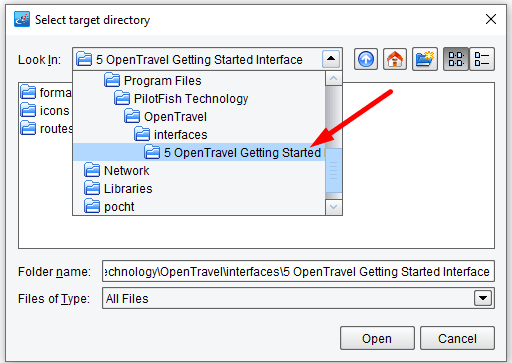The height and width of the screenshot is (363, 512).
Task: Click the dropdown list scrollbar thumb
Action: [x=334, y=170]
